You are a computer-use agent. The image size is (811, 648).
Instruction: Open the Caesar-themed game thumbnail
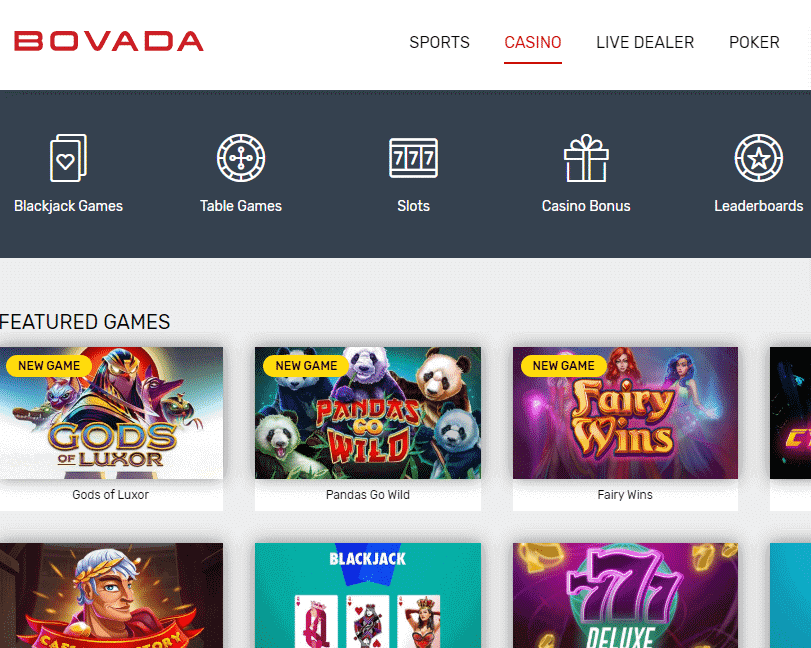tap(111, 595)
